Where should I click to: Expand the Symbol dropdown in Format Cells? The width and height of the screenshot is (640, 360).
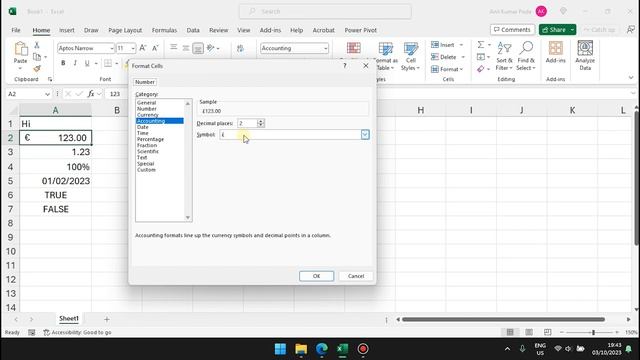tap(365, 135)
